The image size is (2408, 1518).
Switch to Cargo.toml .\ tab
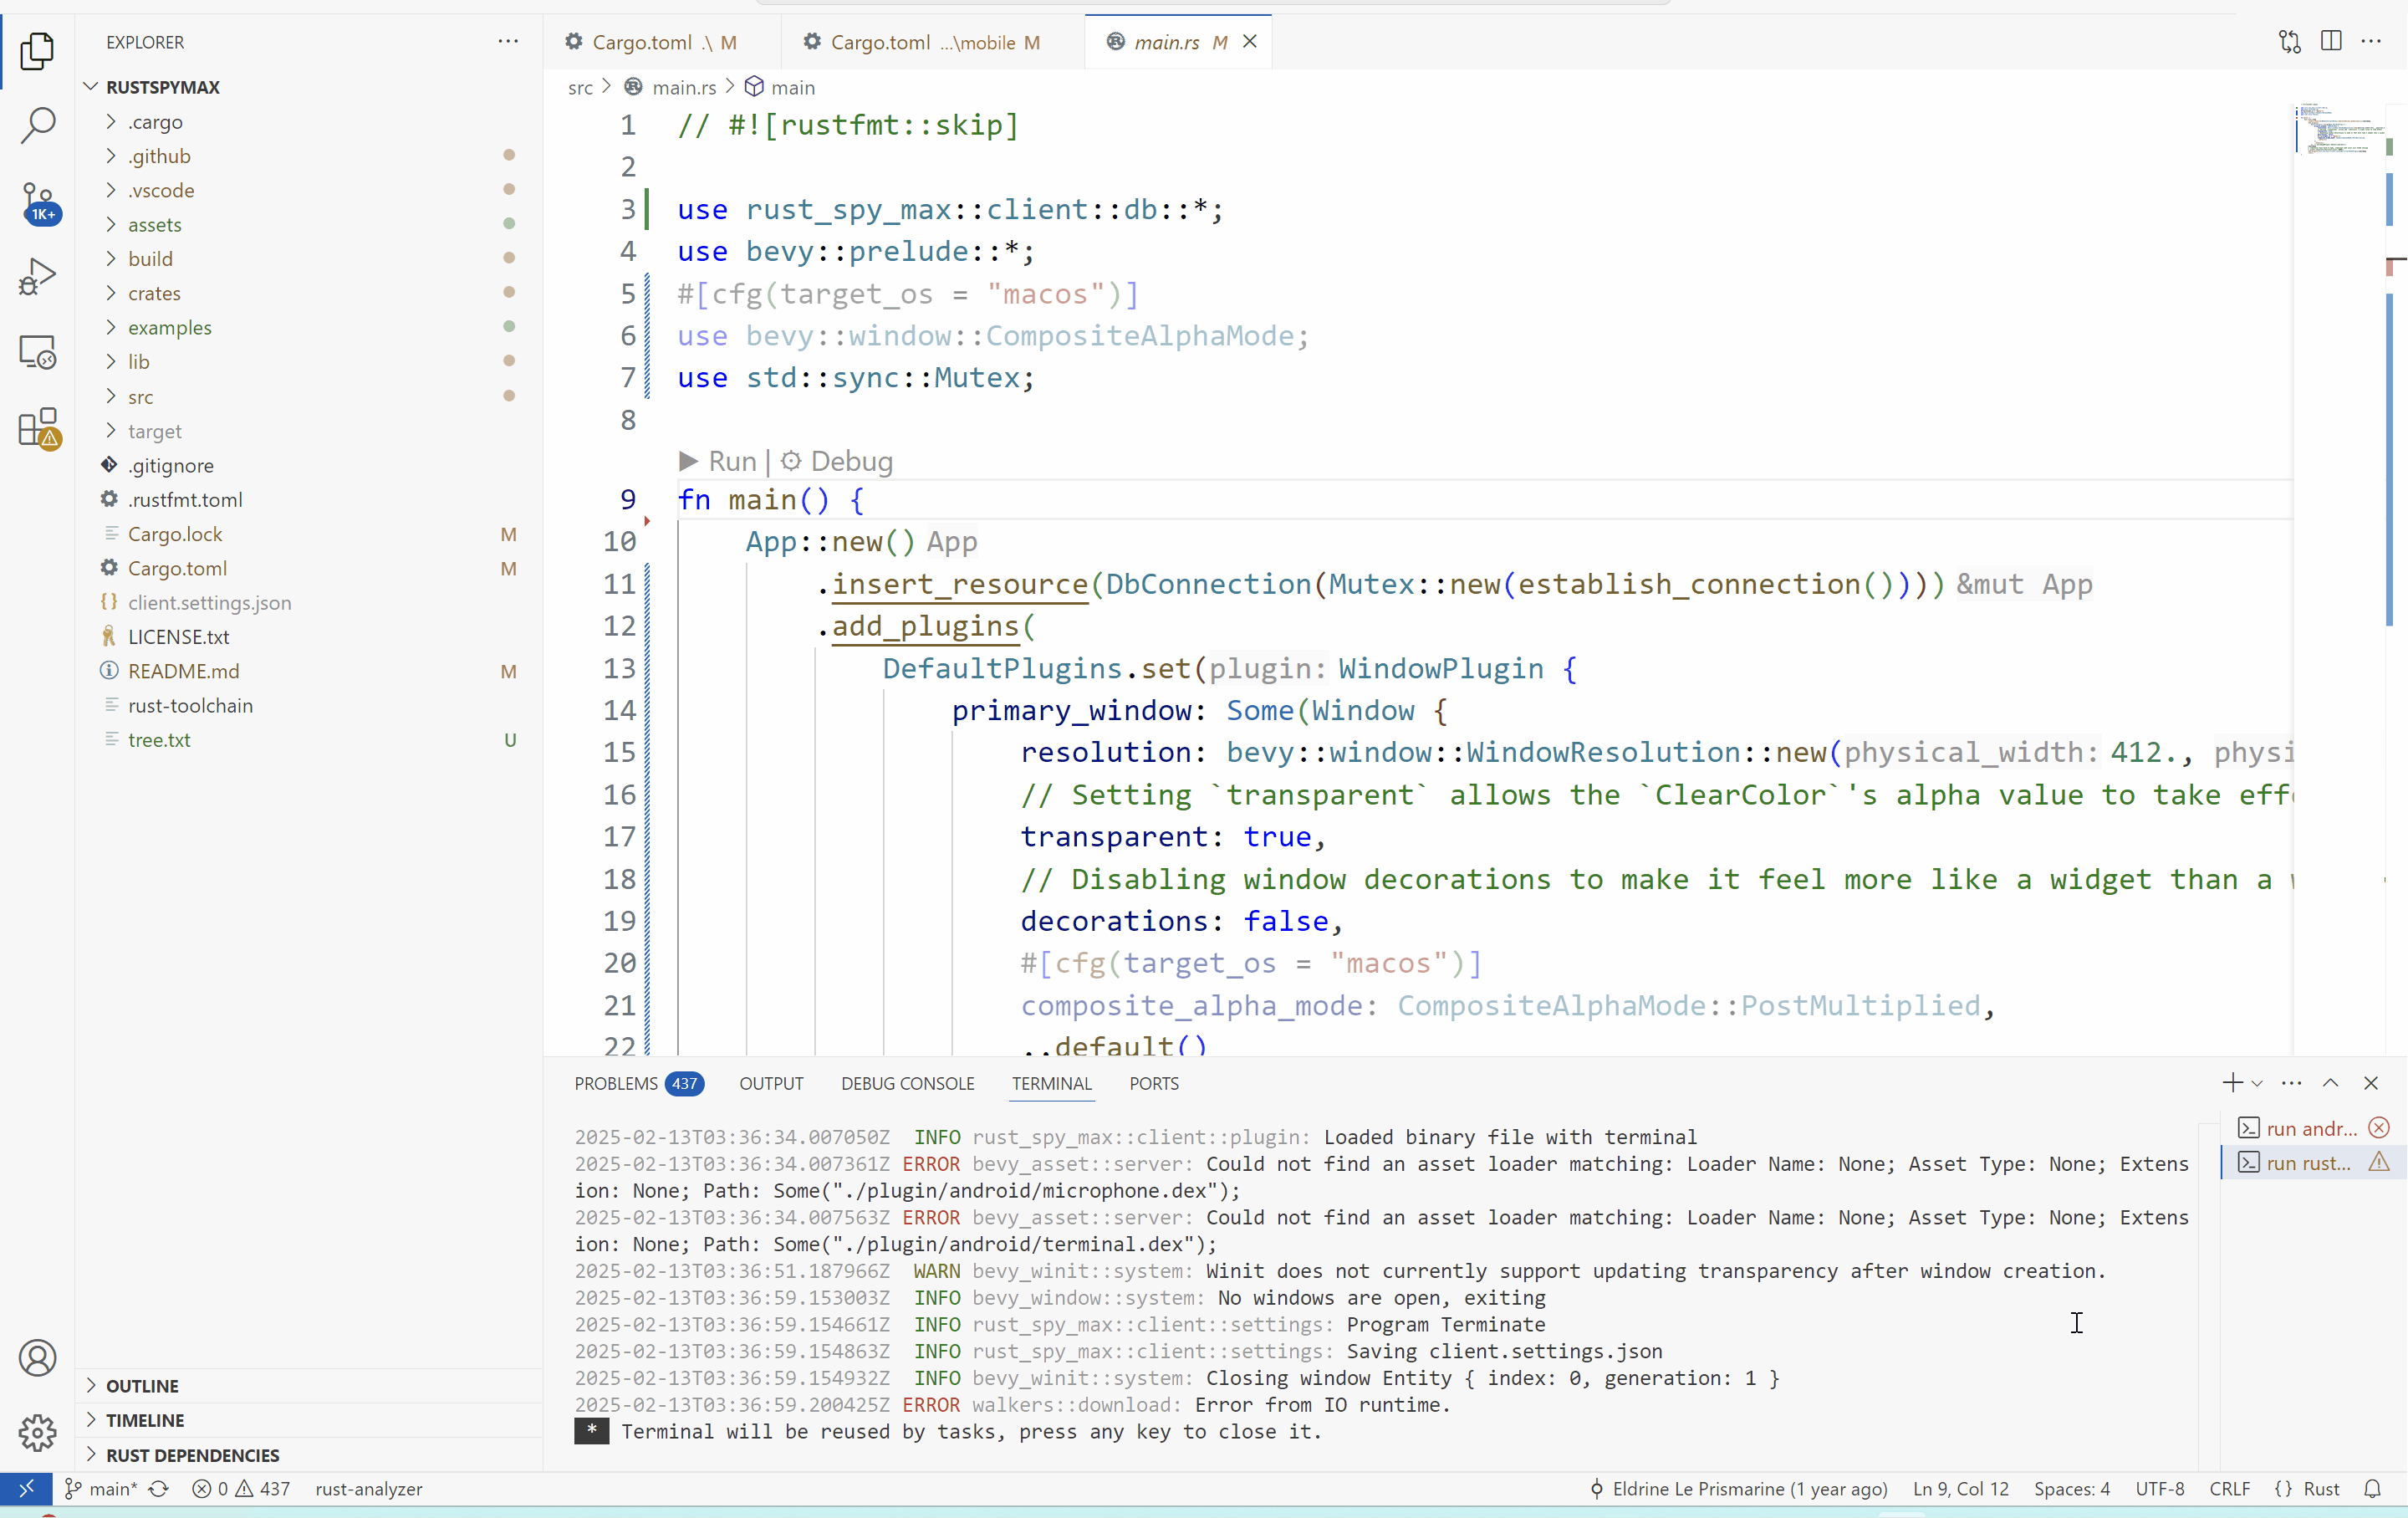pyautogui.click(x=663, y=42)
